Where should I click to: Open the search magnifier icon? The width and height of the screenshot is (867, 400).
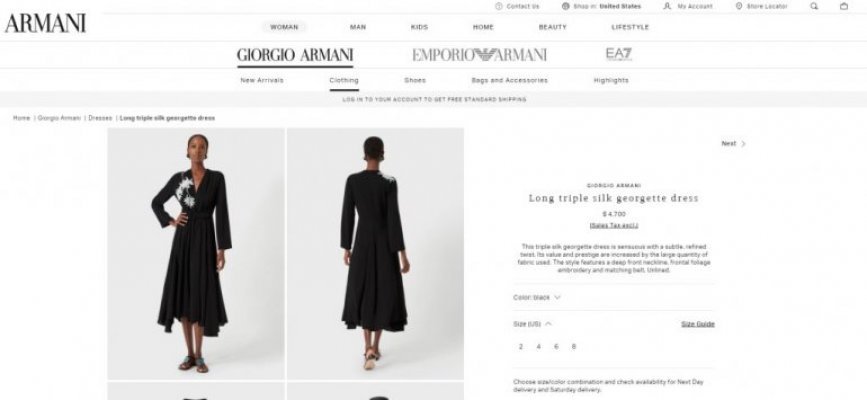814,6
